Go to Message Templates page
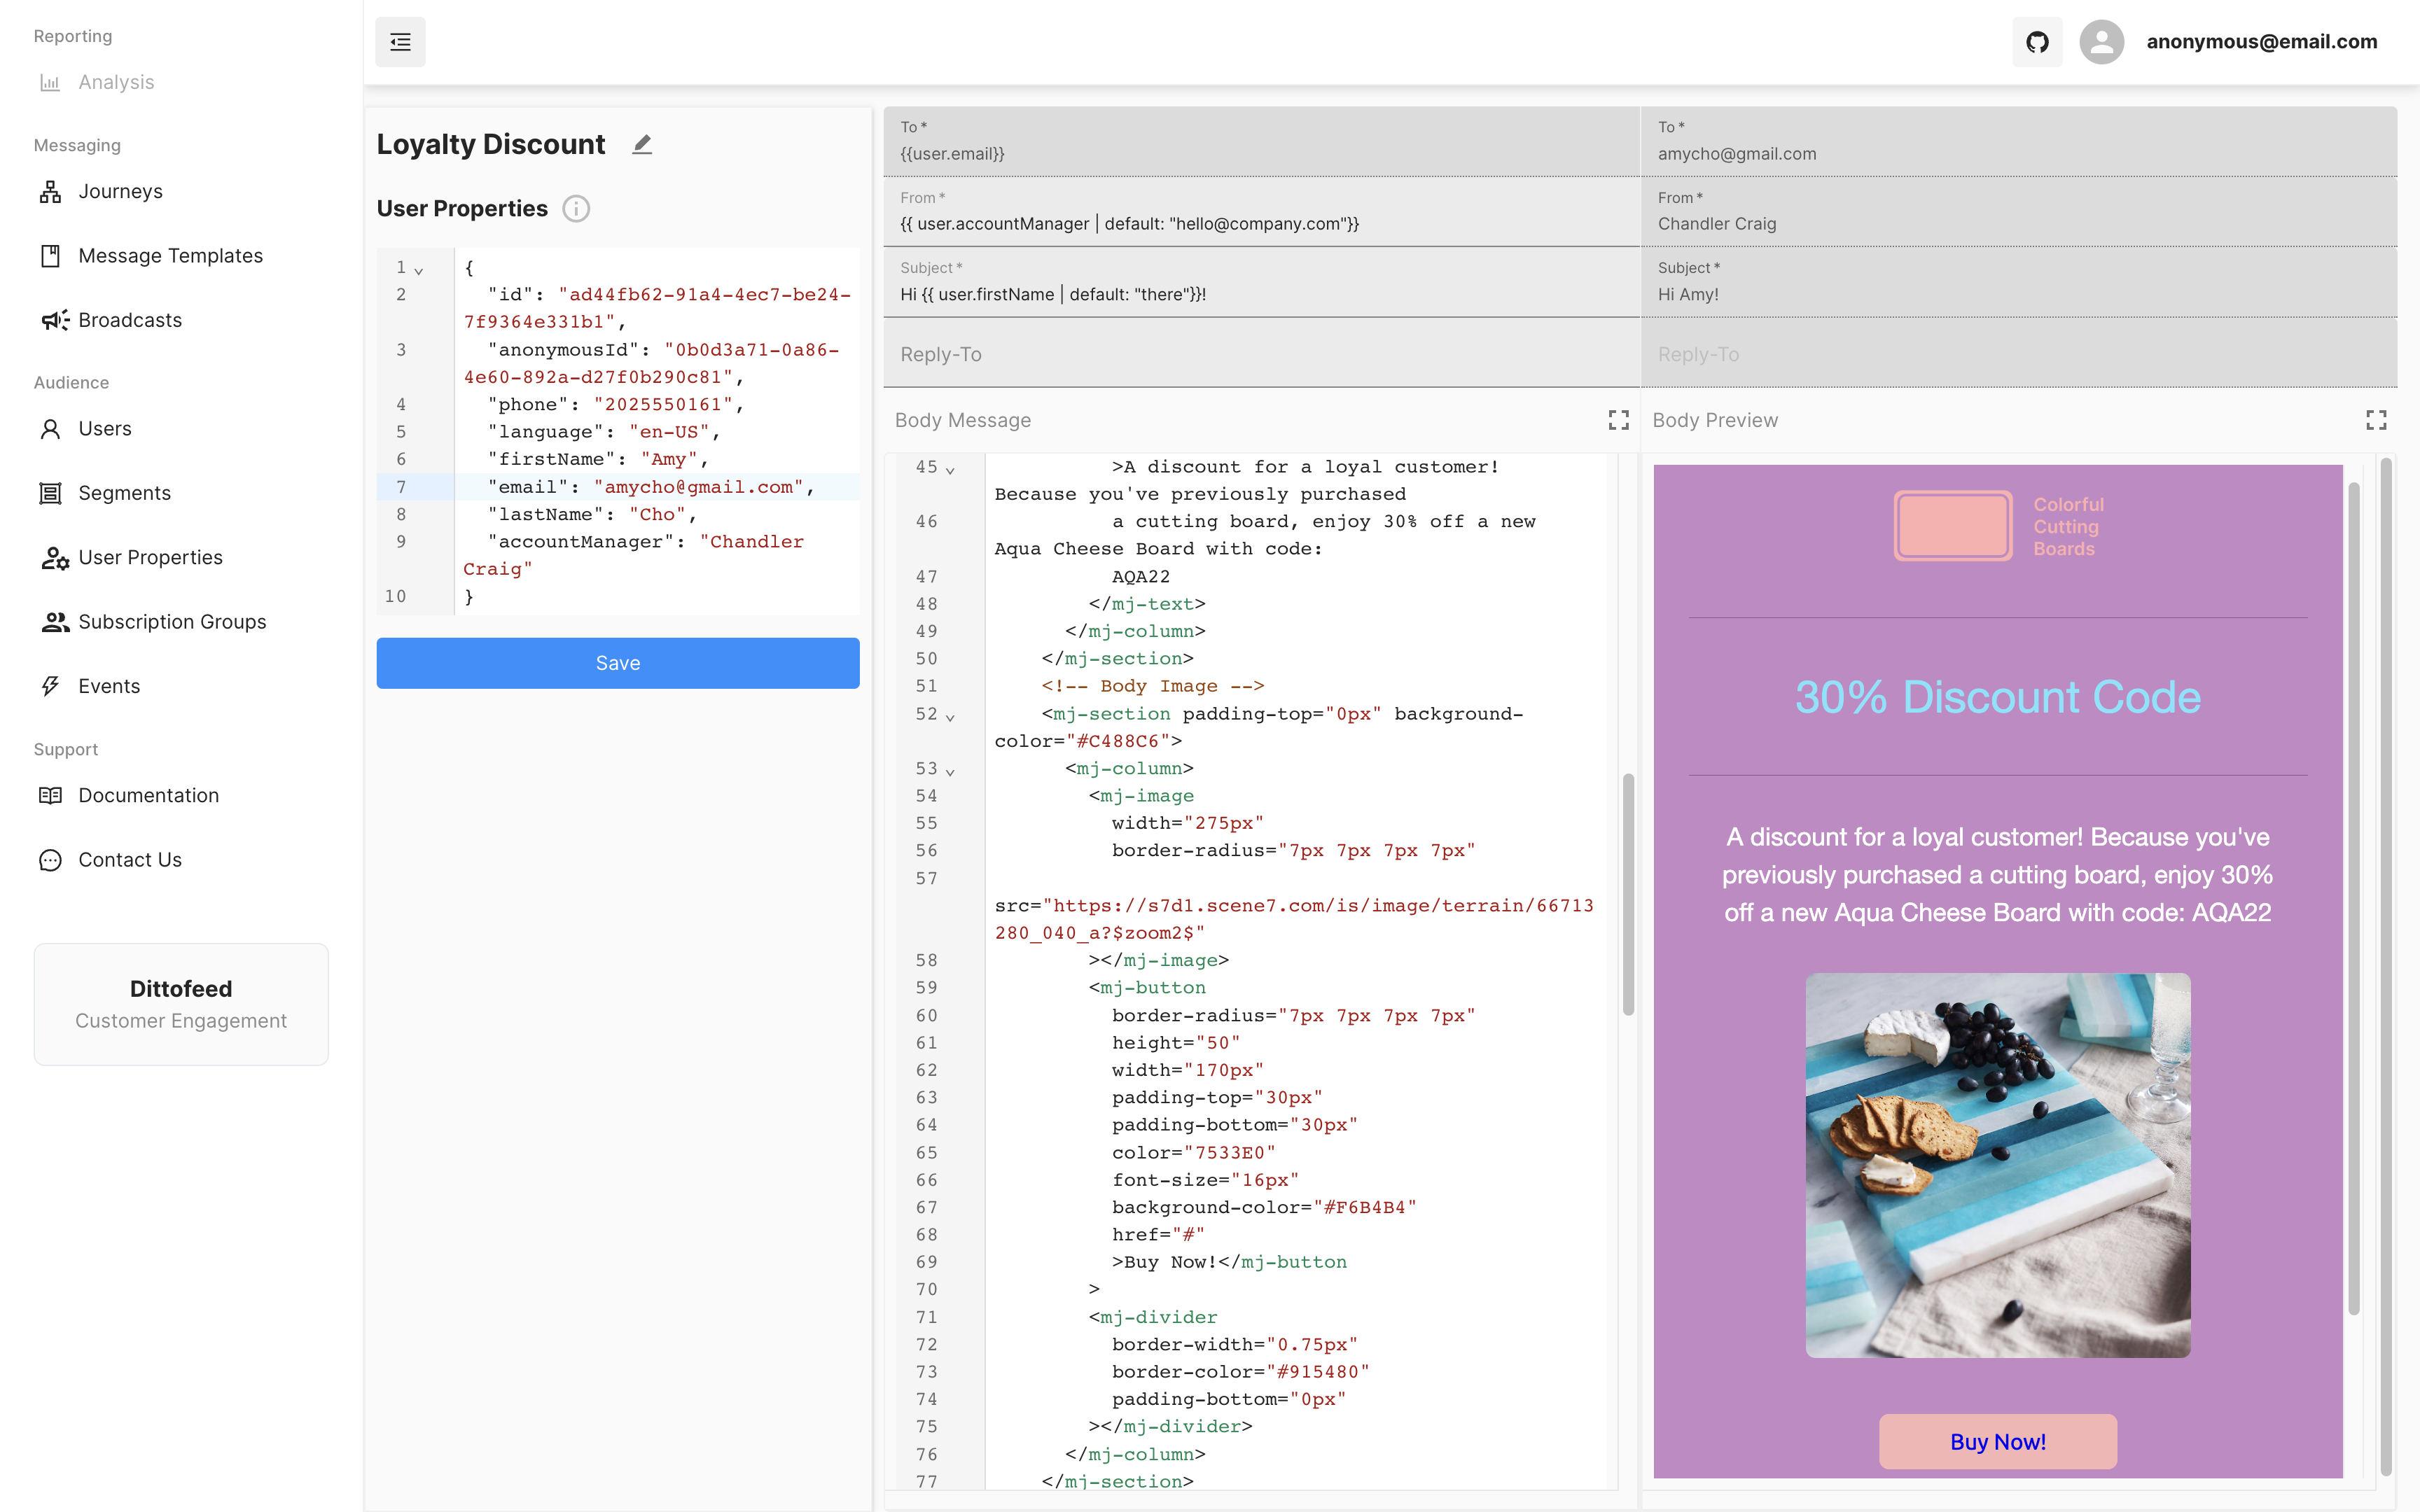This screenshot has width=2420, height=1512. (170, 256)
